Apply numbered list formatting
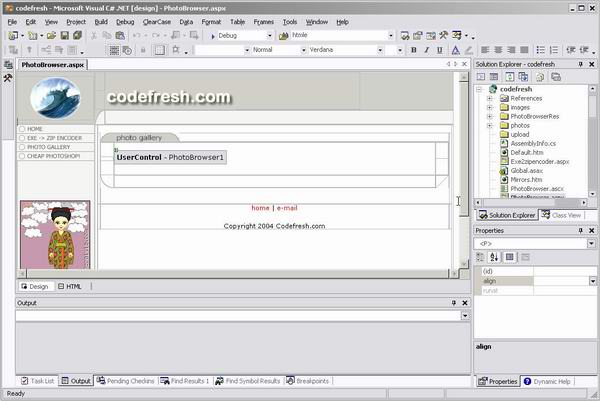Image resolution: width=600 pixels, height=401 pixels. pyautogui.click(x=554, y=50)
